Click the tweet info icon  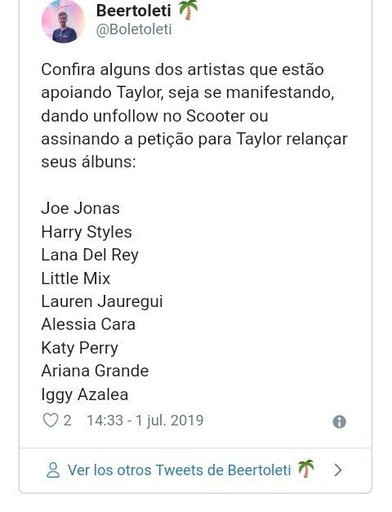tap(339, 422)
